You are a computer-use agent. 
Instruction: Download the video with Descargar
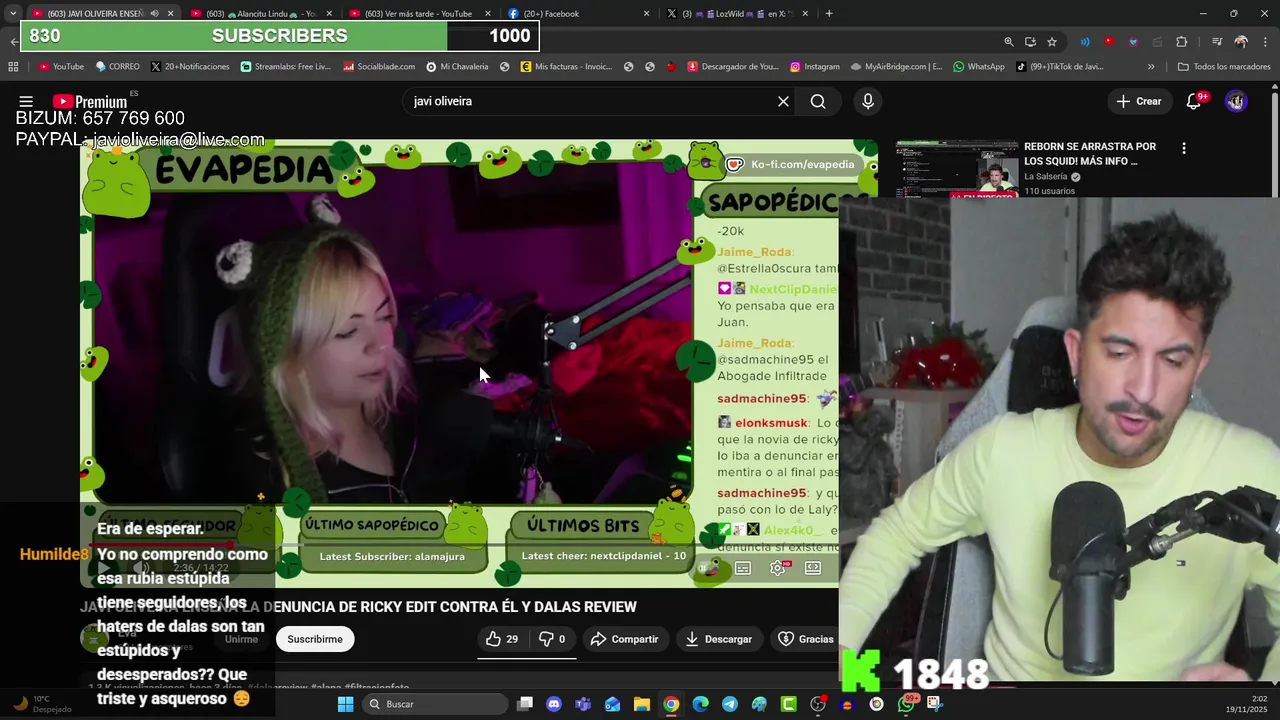(x=718, y=639)
